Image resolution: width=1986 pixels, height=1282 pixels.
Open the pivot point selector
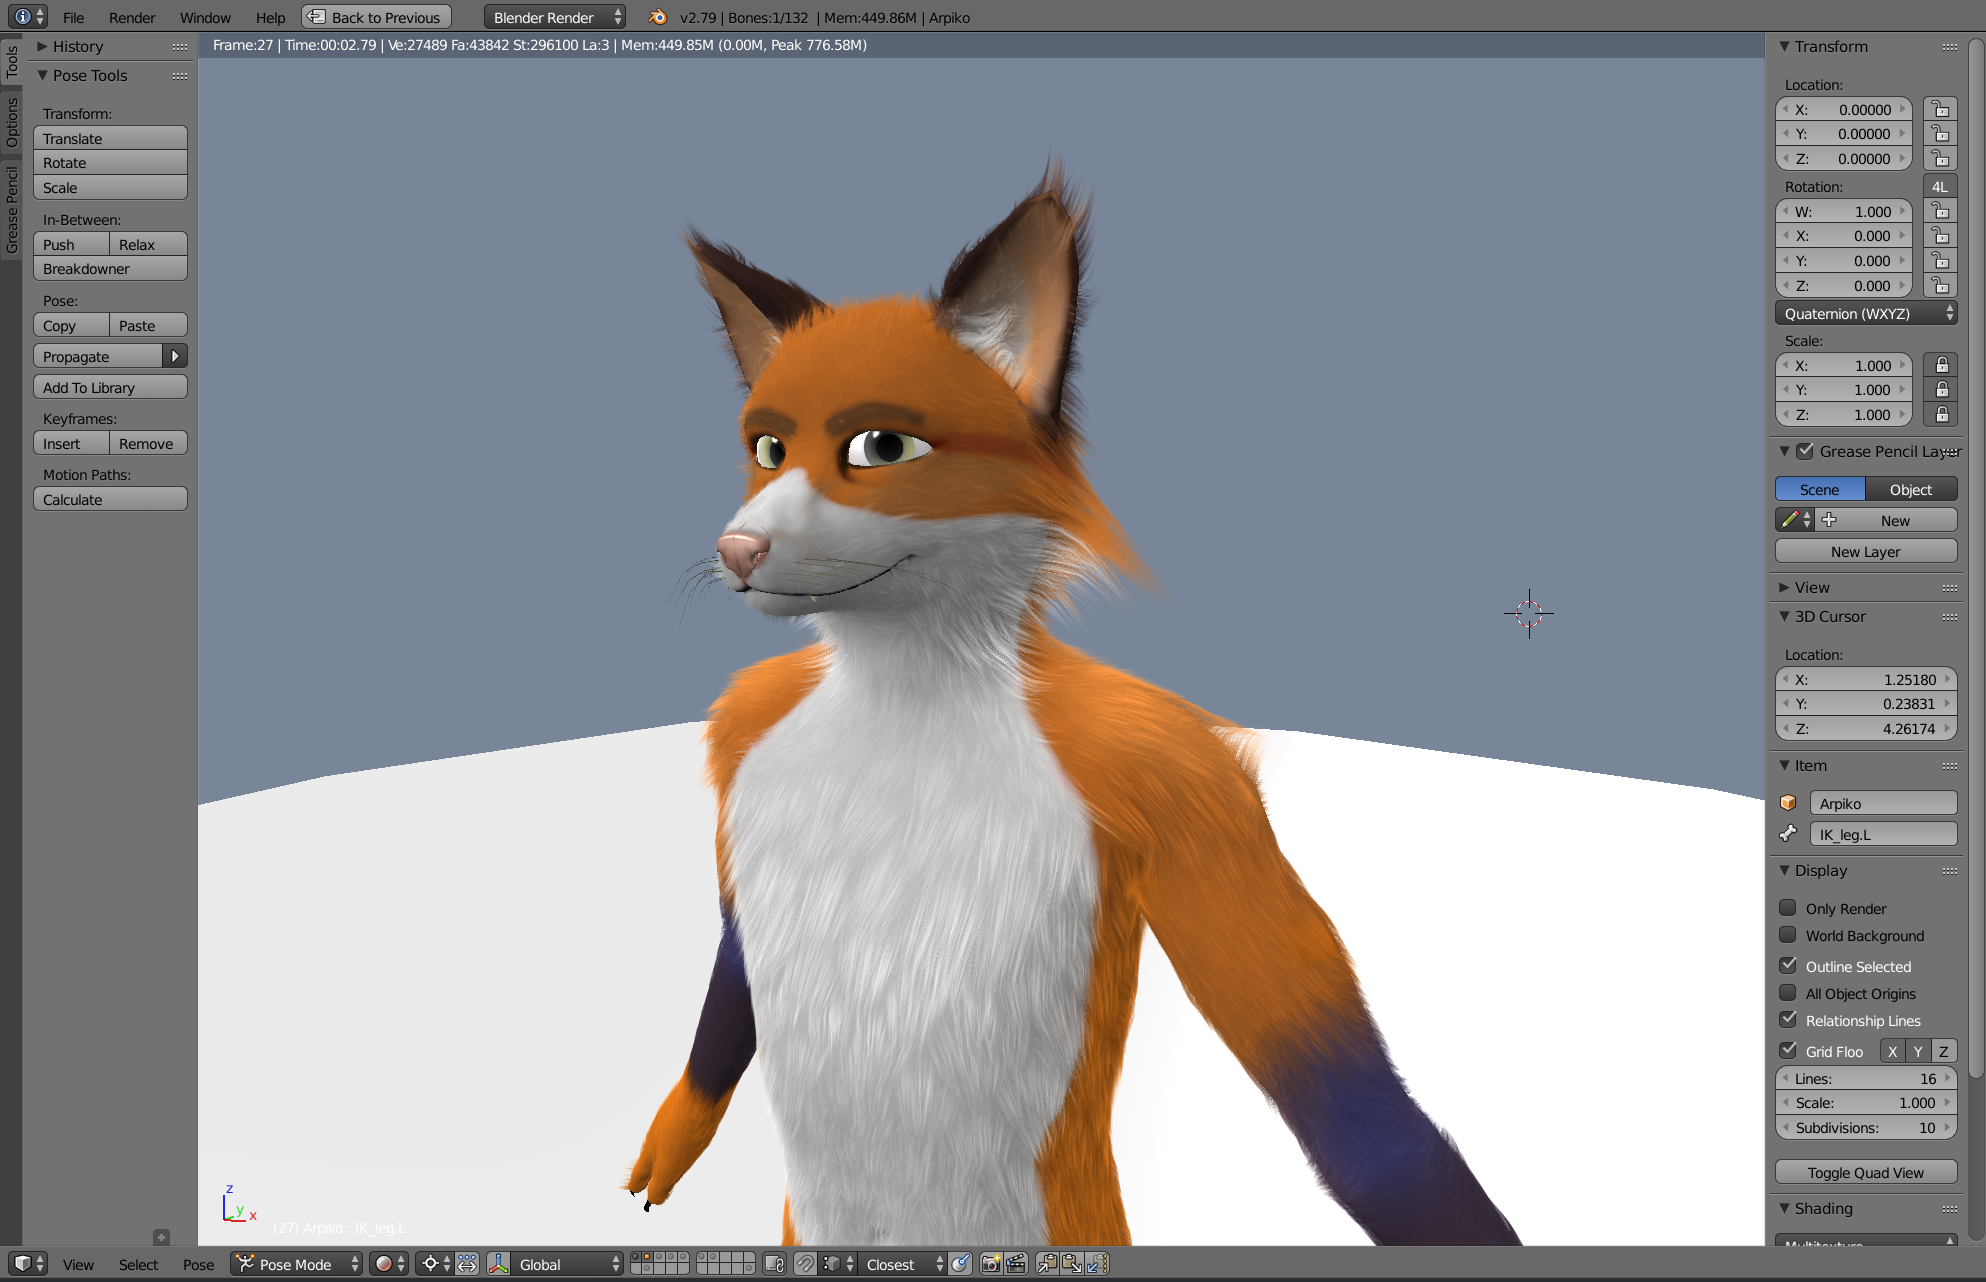click(x=435, y=1264)
